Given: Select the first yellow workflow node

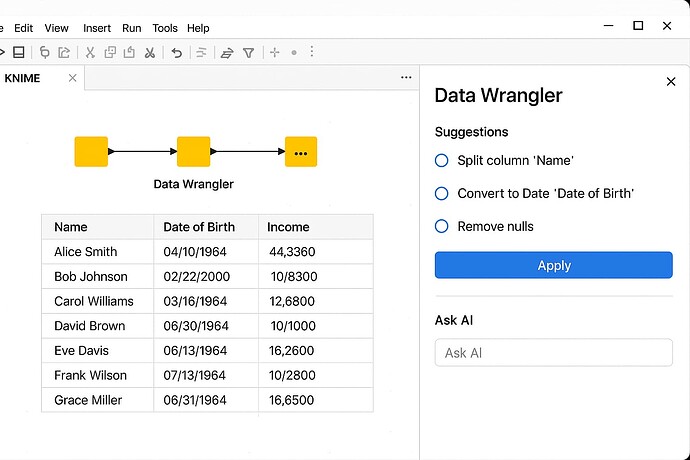Looking at the screenshot, I should pyautogui.click(x=91, y=151).
